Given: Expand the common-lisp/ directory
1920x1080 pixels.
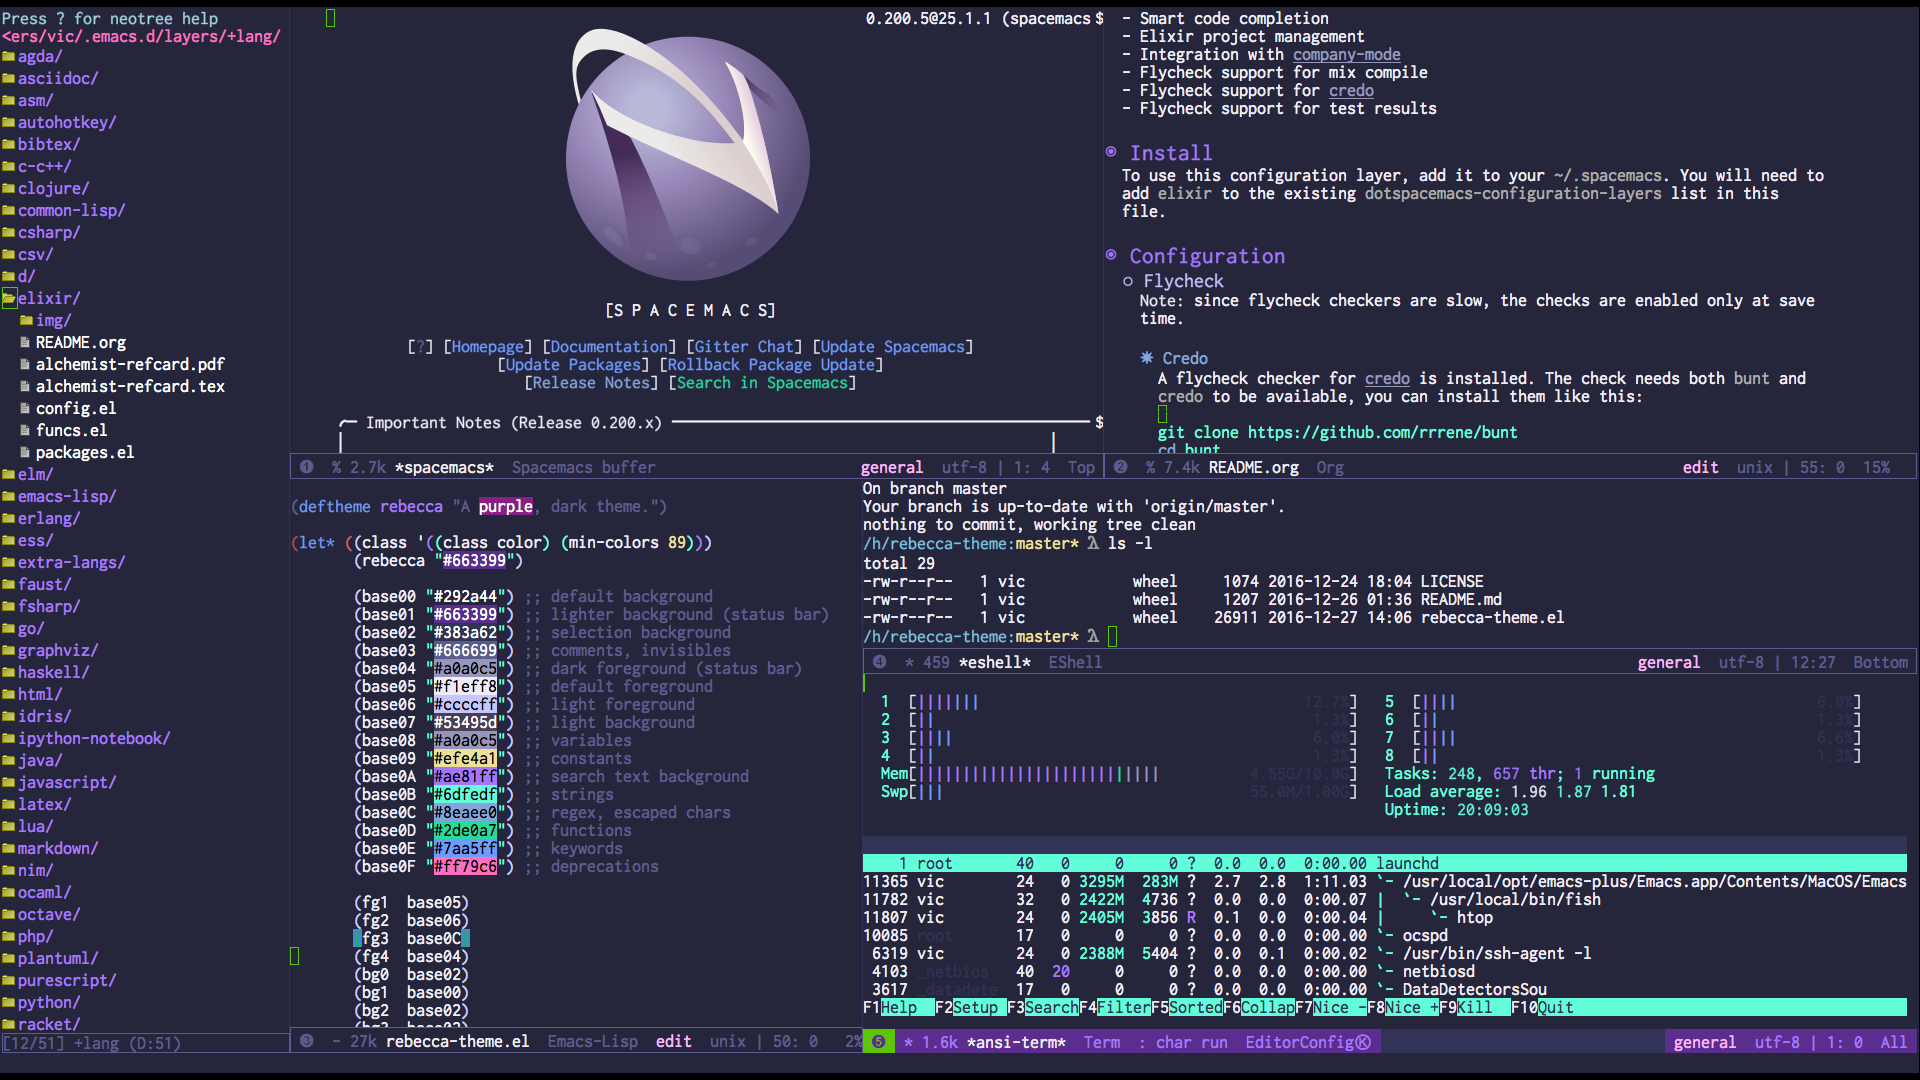Looking at the screenshot, I should (x=71, y=211).
